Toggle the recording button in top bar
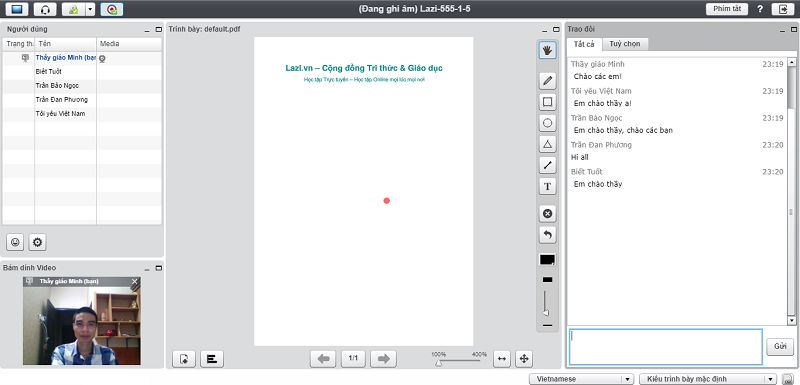800x385 pixels. pyautogui.click(x=112, y=9)
